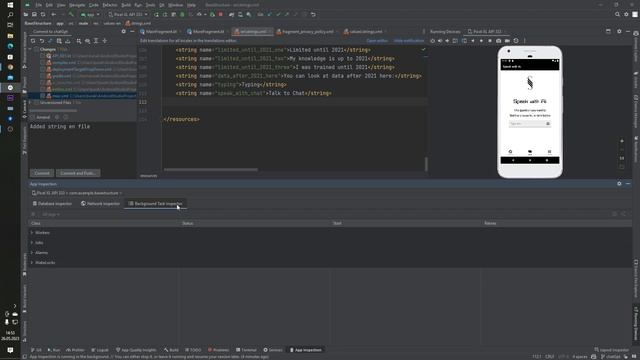Enable the Amend checkbox

point(33,117)
